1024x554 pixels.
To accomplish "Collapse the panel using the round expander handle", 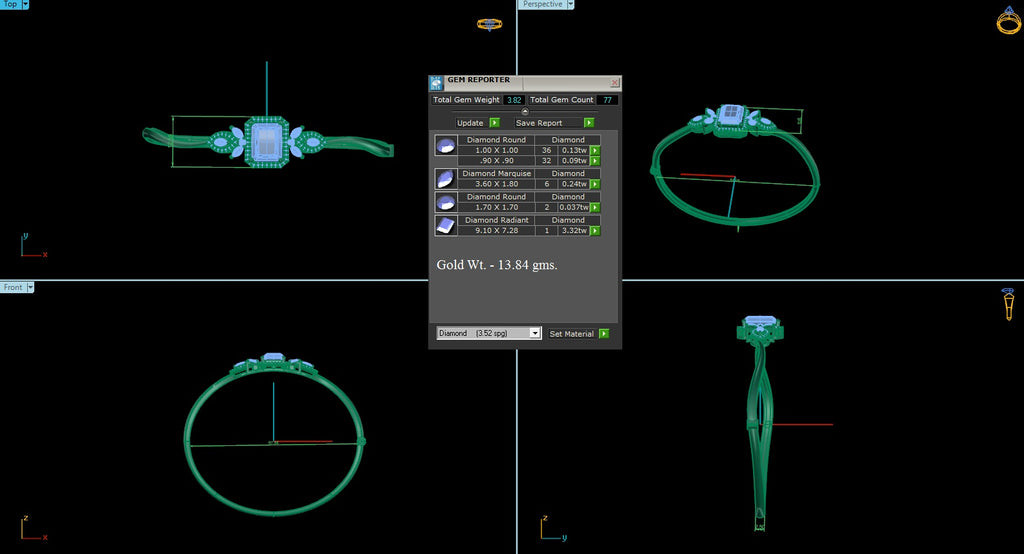I will click(525, 111).
